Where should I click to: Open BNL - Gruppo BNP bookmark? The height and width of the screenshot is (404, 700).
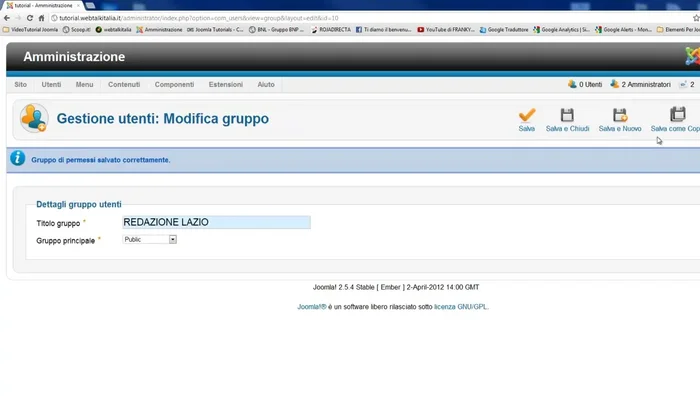276,29
